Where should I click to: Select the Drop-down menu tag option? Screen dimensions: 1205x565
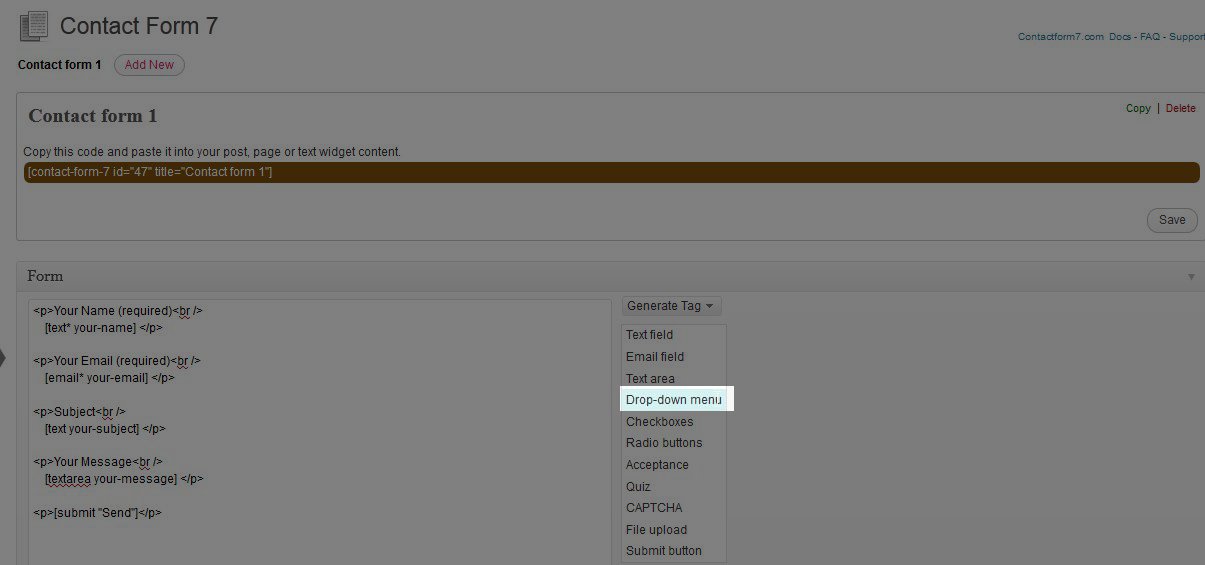tap(674, 400)
